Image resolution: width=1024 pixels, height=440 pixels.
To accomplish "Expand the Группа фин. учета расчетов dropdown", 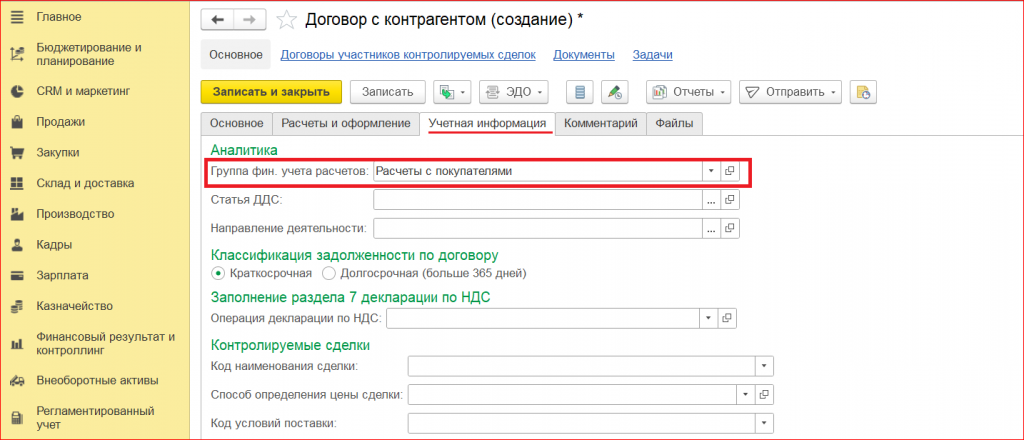I will [x=711, y=171].
